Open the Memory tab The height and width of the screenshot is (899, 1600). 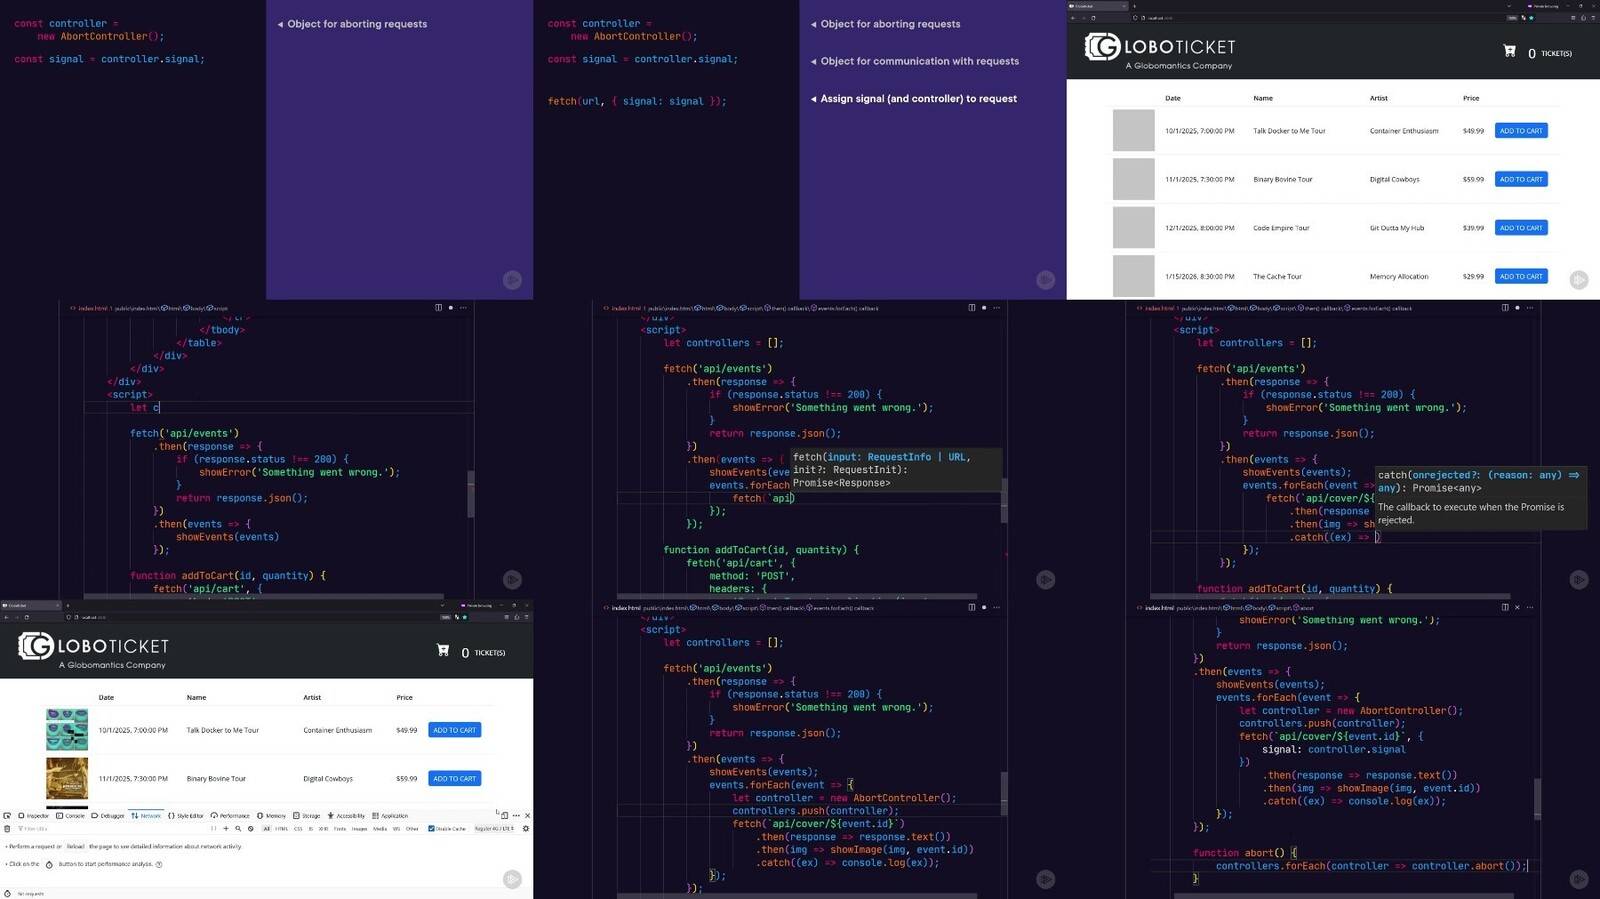271,816
